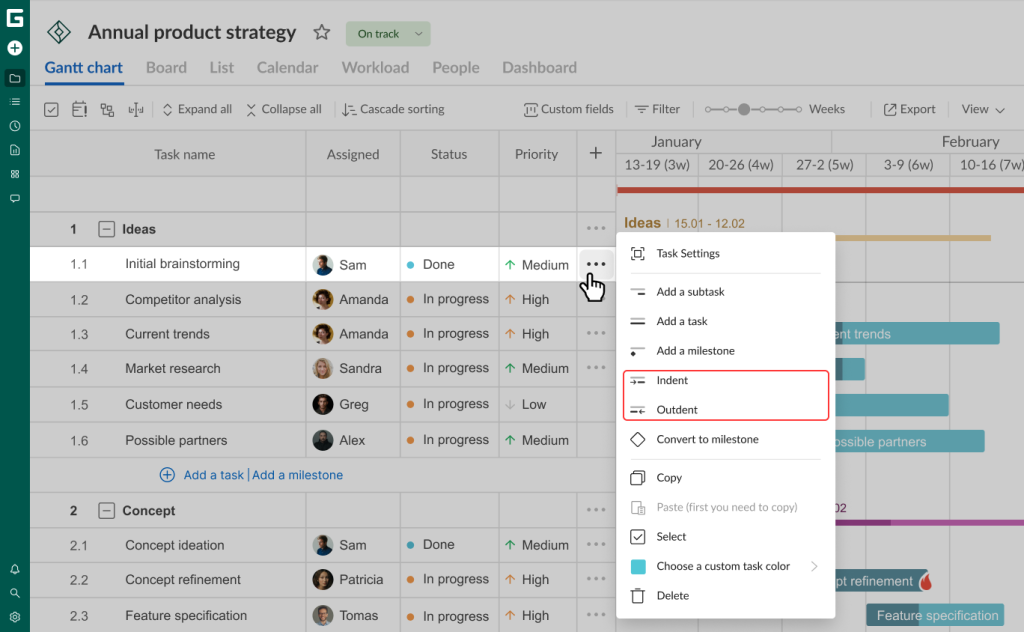Star the Annual product strategy project
This screenshot has height=632, width=1024.
click(x=321, y=32)
